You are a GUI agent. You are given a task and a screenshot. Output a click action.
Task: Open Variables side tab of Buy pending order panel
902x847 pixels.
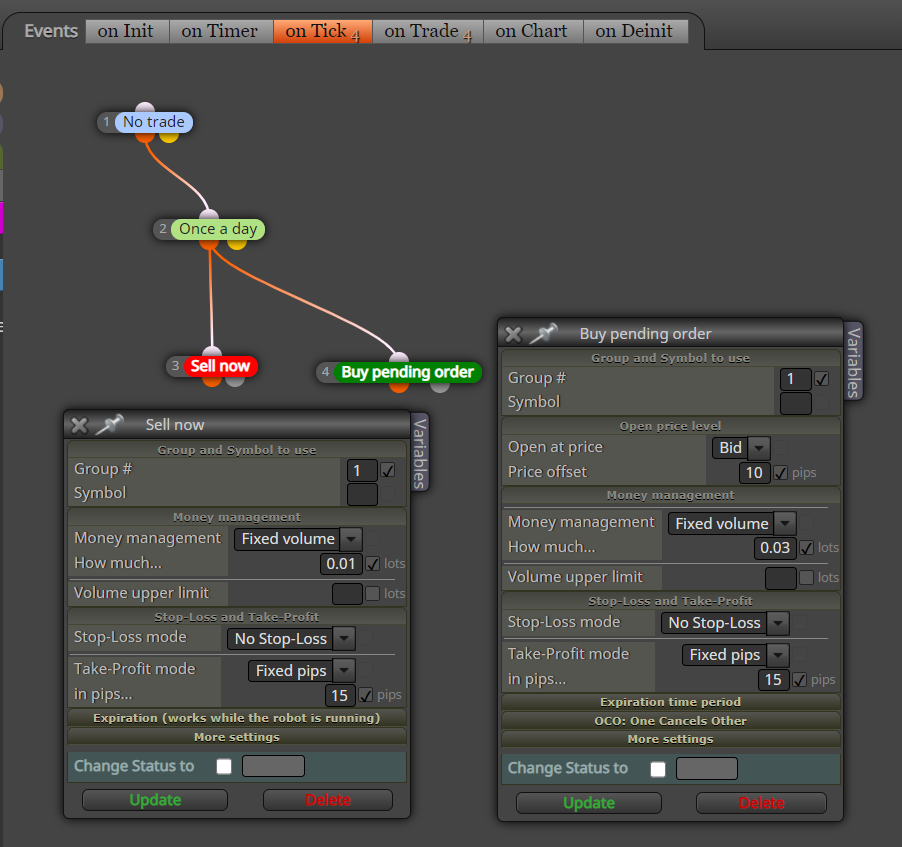pos(854,361)
